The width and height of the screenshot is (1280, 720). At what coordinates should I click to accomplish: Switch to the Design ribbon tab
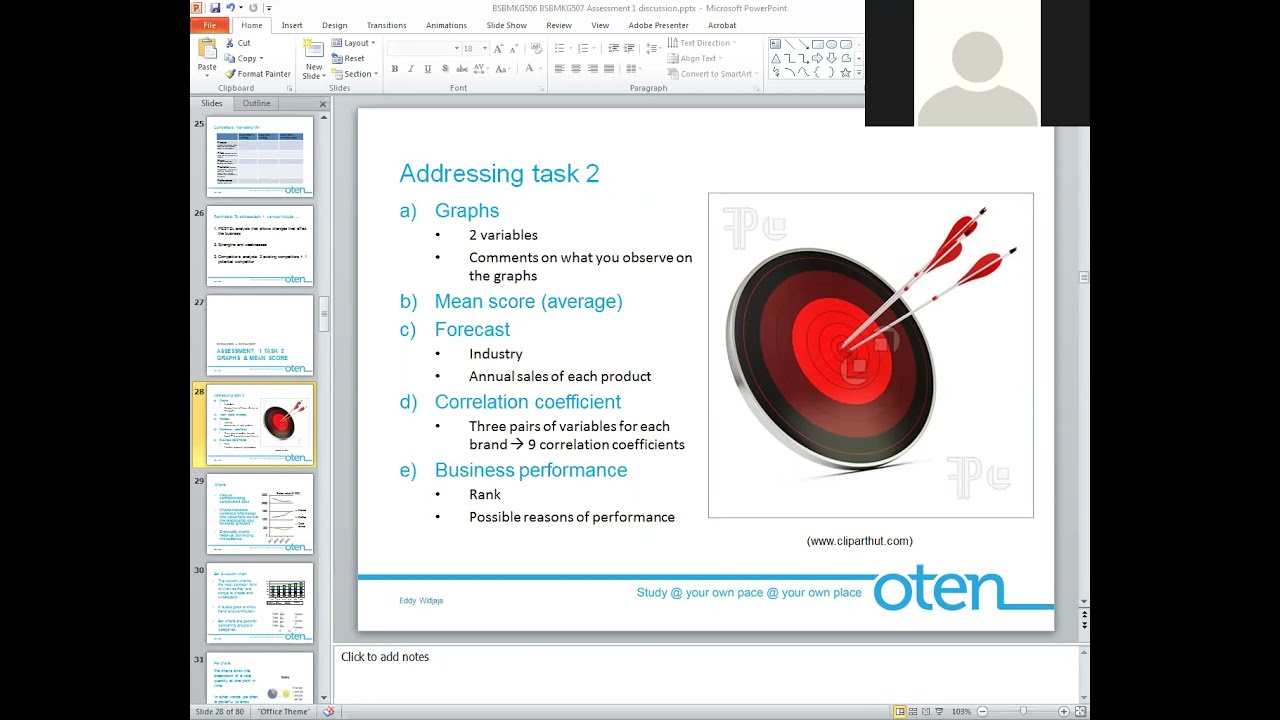[x=335, y=25]
